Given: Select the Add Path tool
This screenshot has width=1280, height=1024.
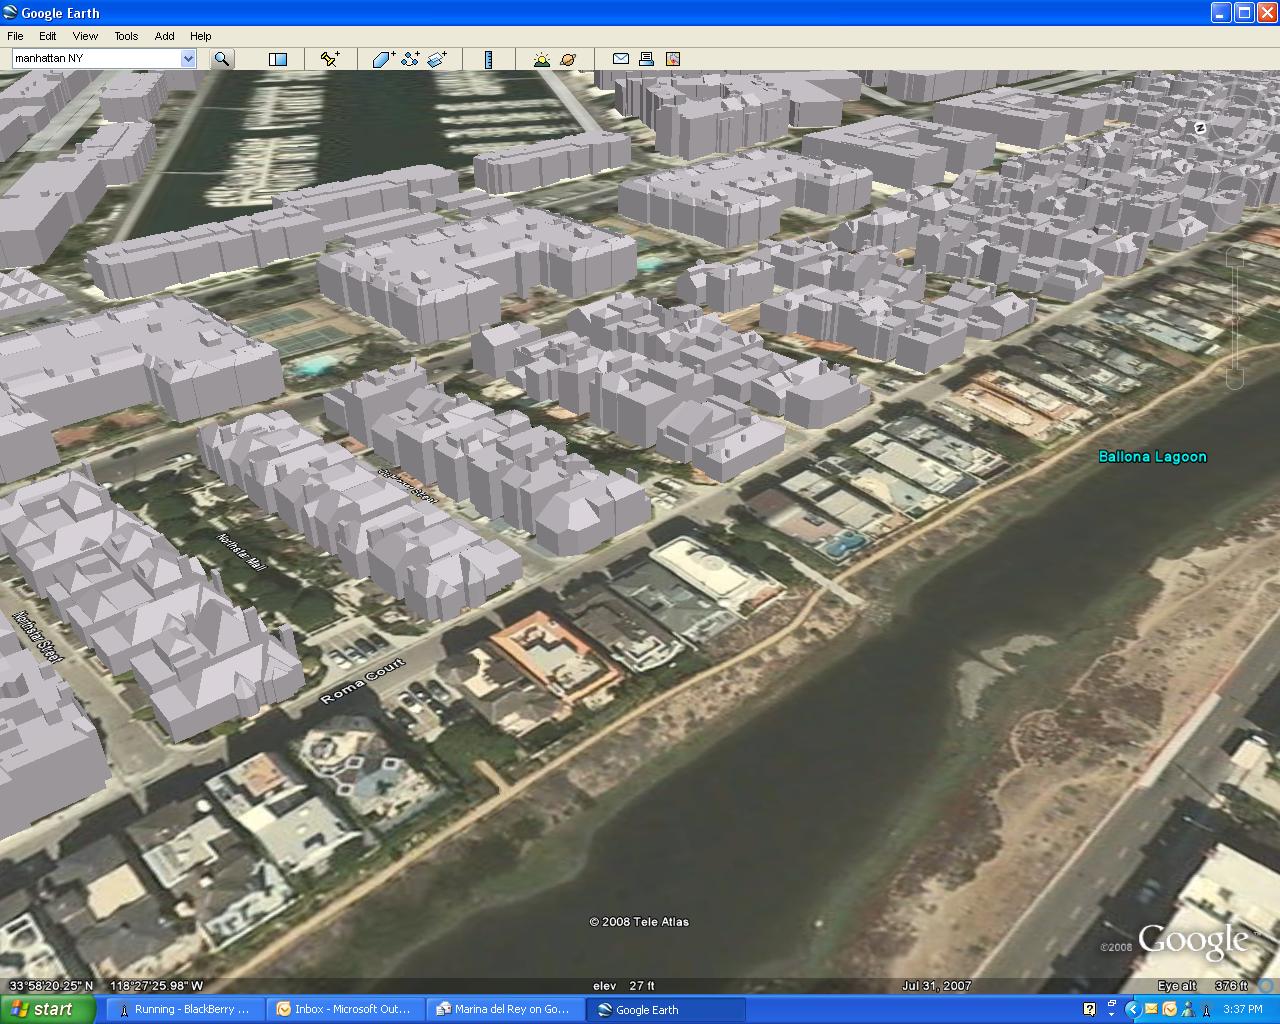Looking at the screenshot, I should 410,59.
